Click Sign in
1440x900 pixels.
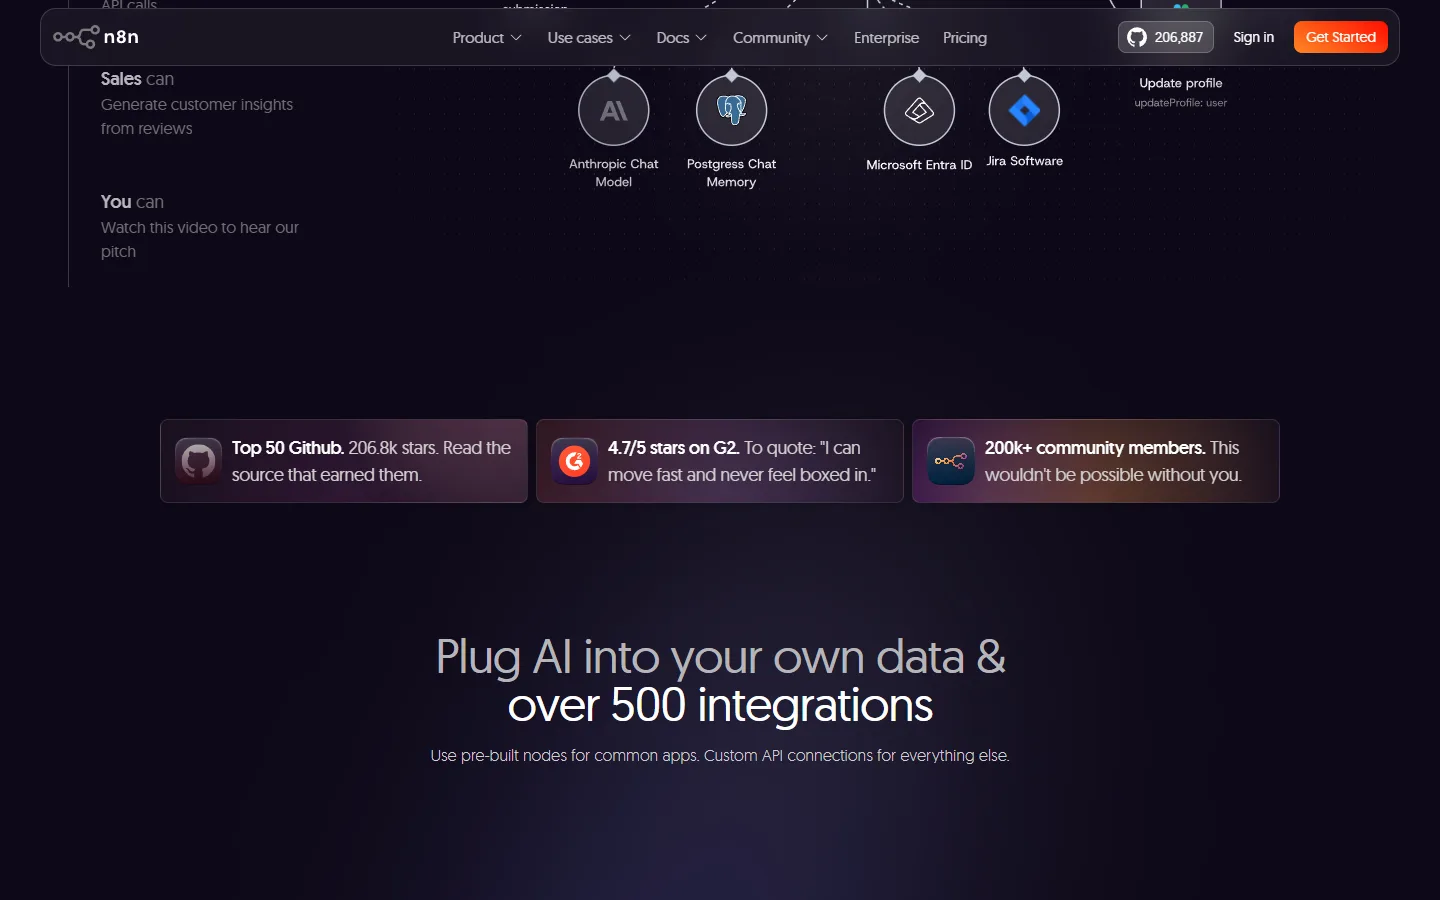coord(1253,37)
